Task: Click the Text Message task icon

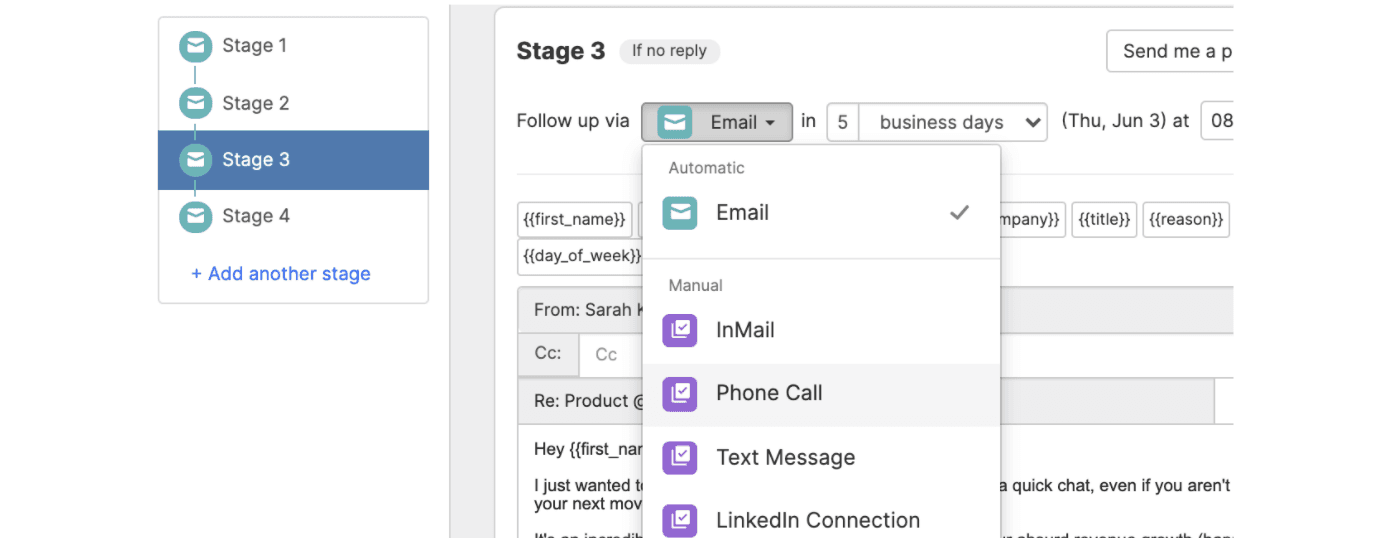Action: point(679,458)
